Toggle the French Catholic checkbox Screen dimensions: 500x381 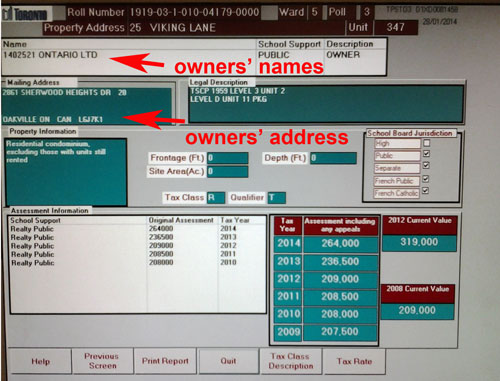426,191
